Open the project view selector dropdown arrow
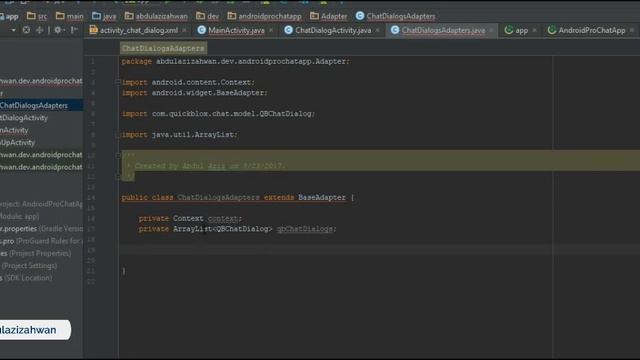Screen dimensions: 640x360 [14, 30]
